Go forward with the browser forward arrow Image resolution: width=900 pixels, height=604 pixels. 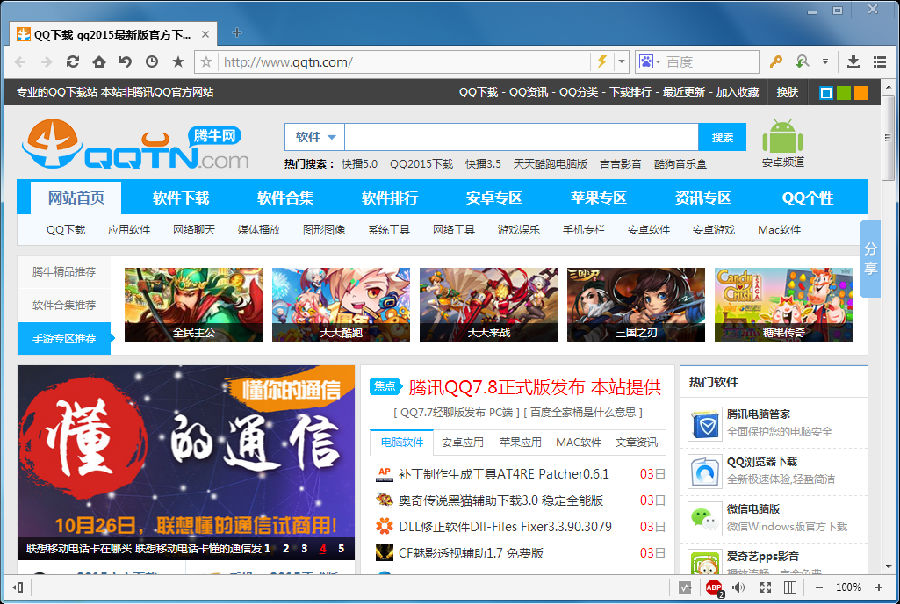click(46, 62)
